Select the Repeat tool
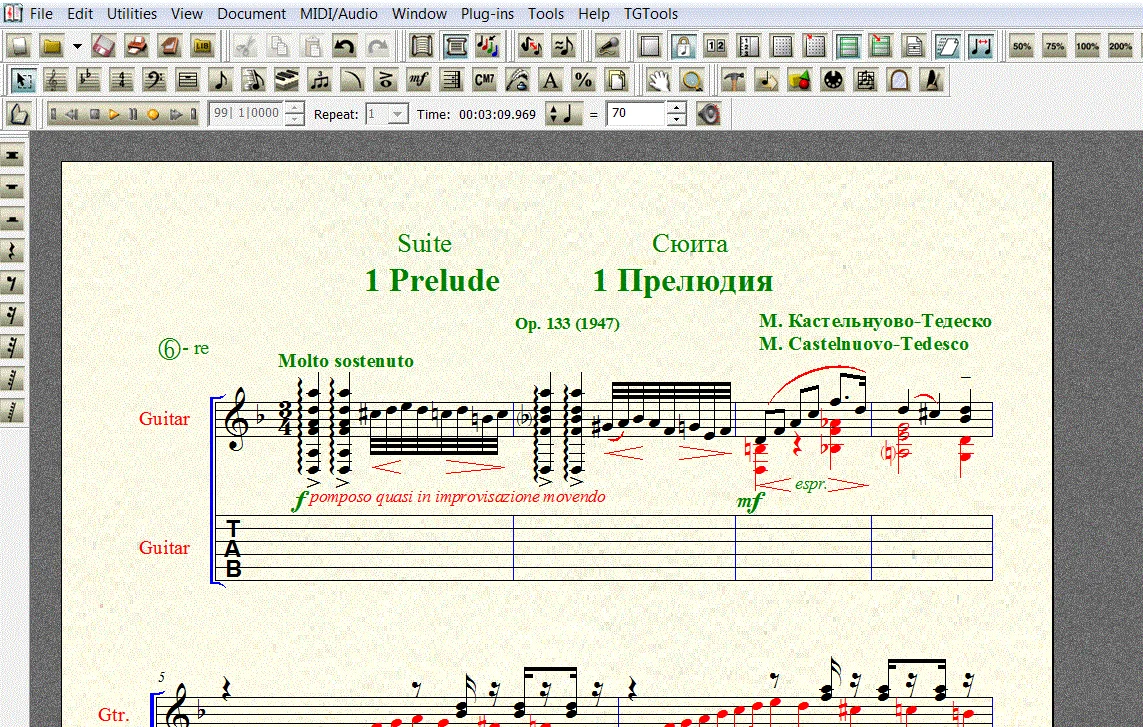The image size is (1143, 727). 451,79
